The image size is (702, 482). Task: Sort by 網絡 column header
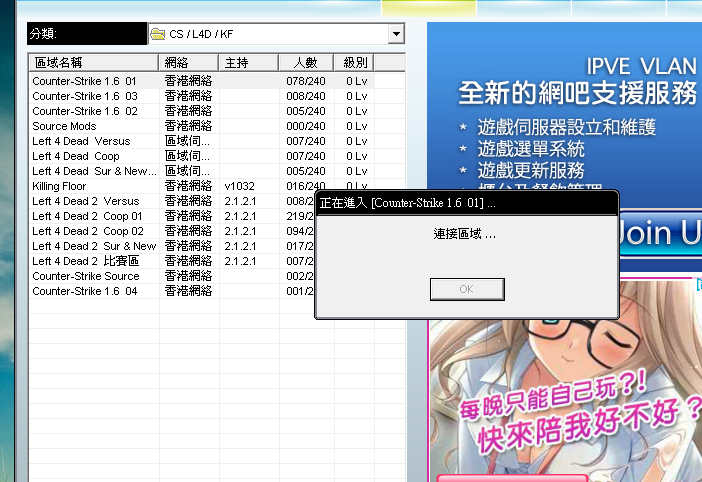[x=188, y=63]
